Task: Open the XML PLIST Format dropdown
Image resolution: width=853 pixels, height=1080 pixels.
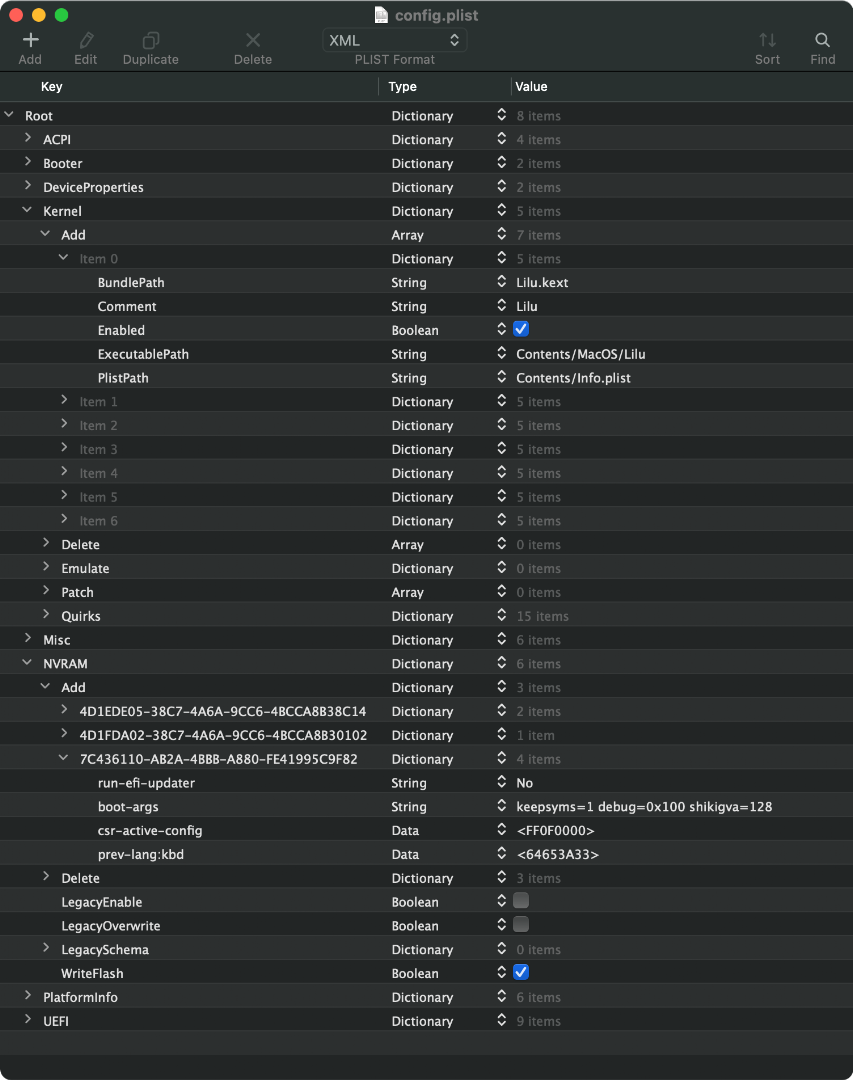Action: [x=395, y=41]
